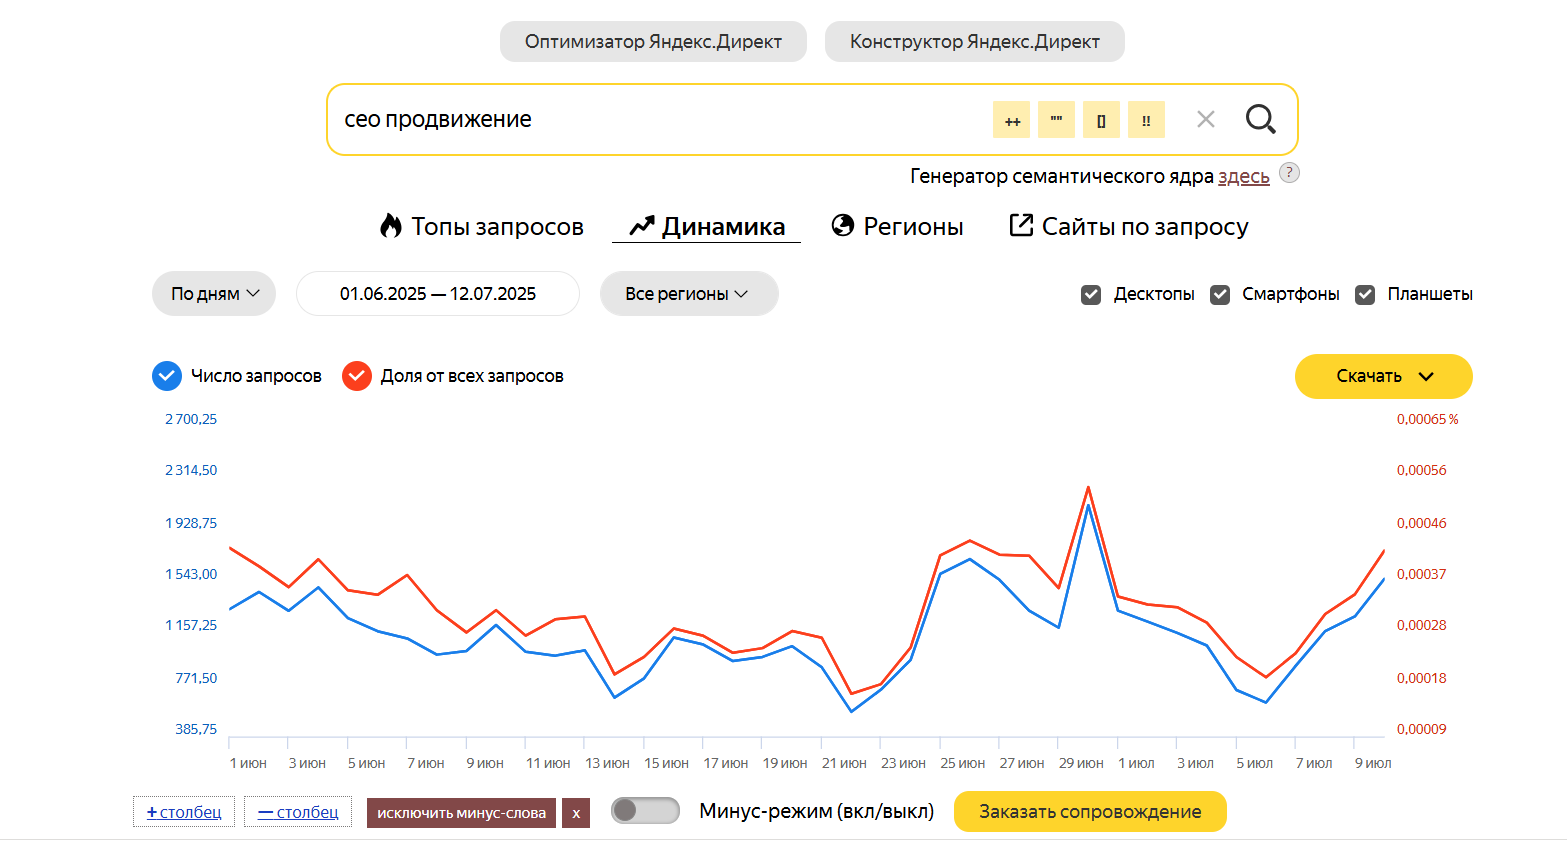Screen dimensions: 1567x844
Task: Toggle the red Доля от всех запросов series
Action: tap(357, 376)
